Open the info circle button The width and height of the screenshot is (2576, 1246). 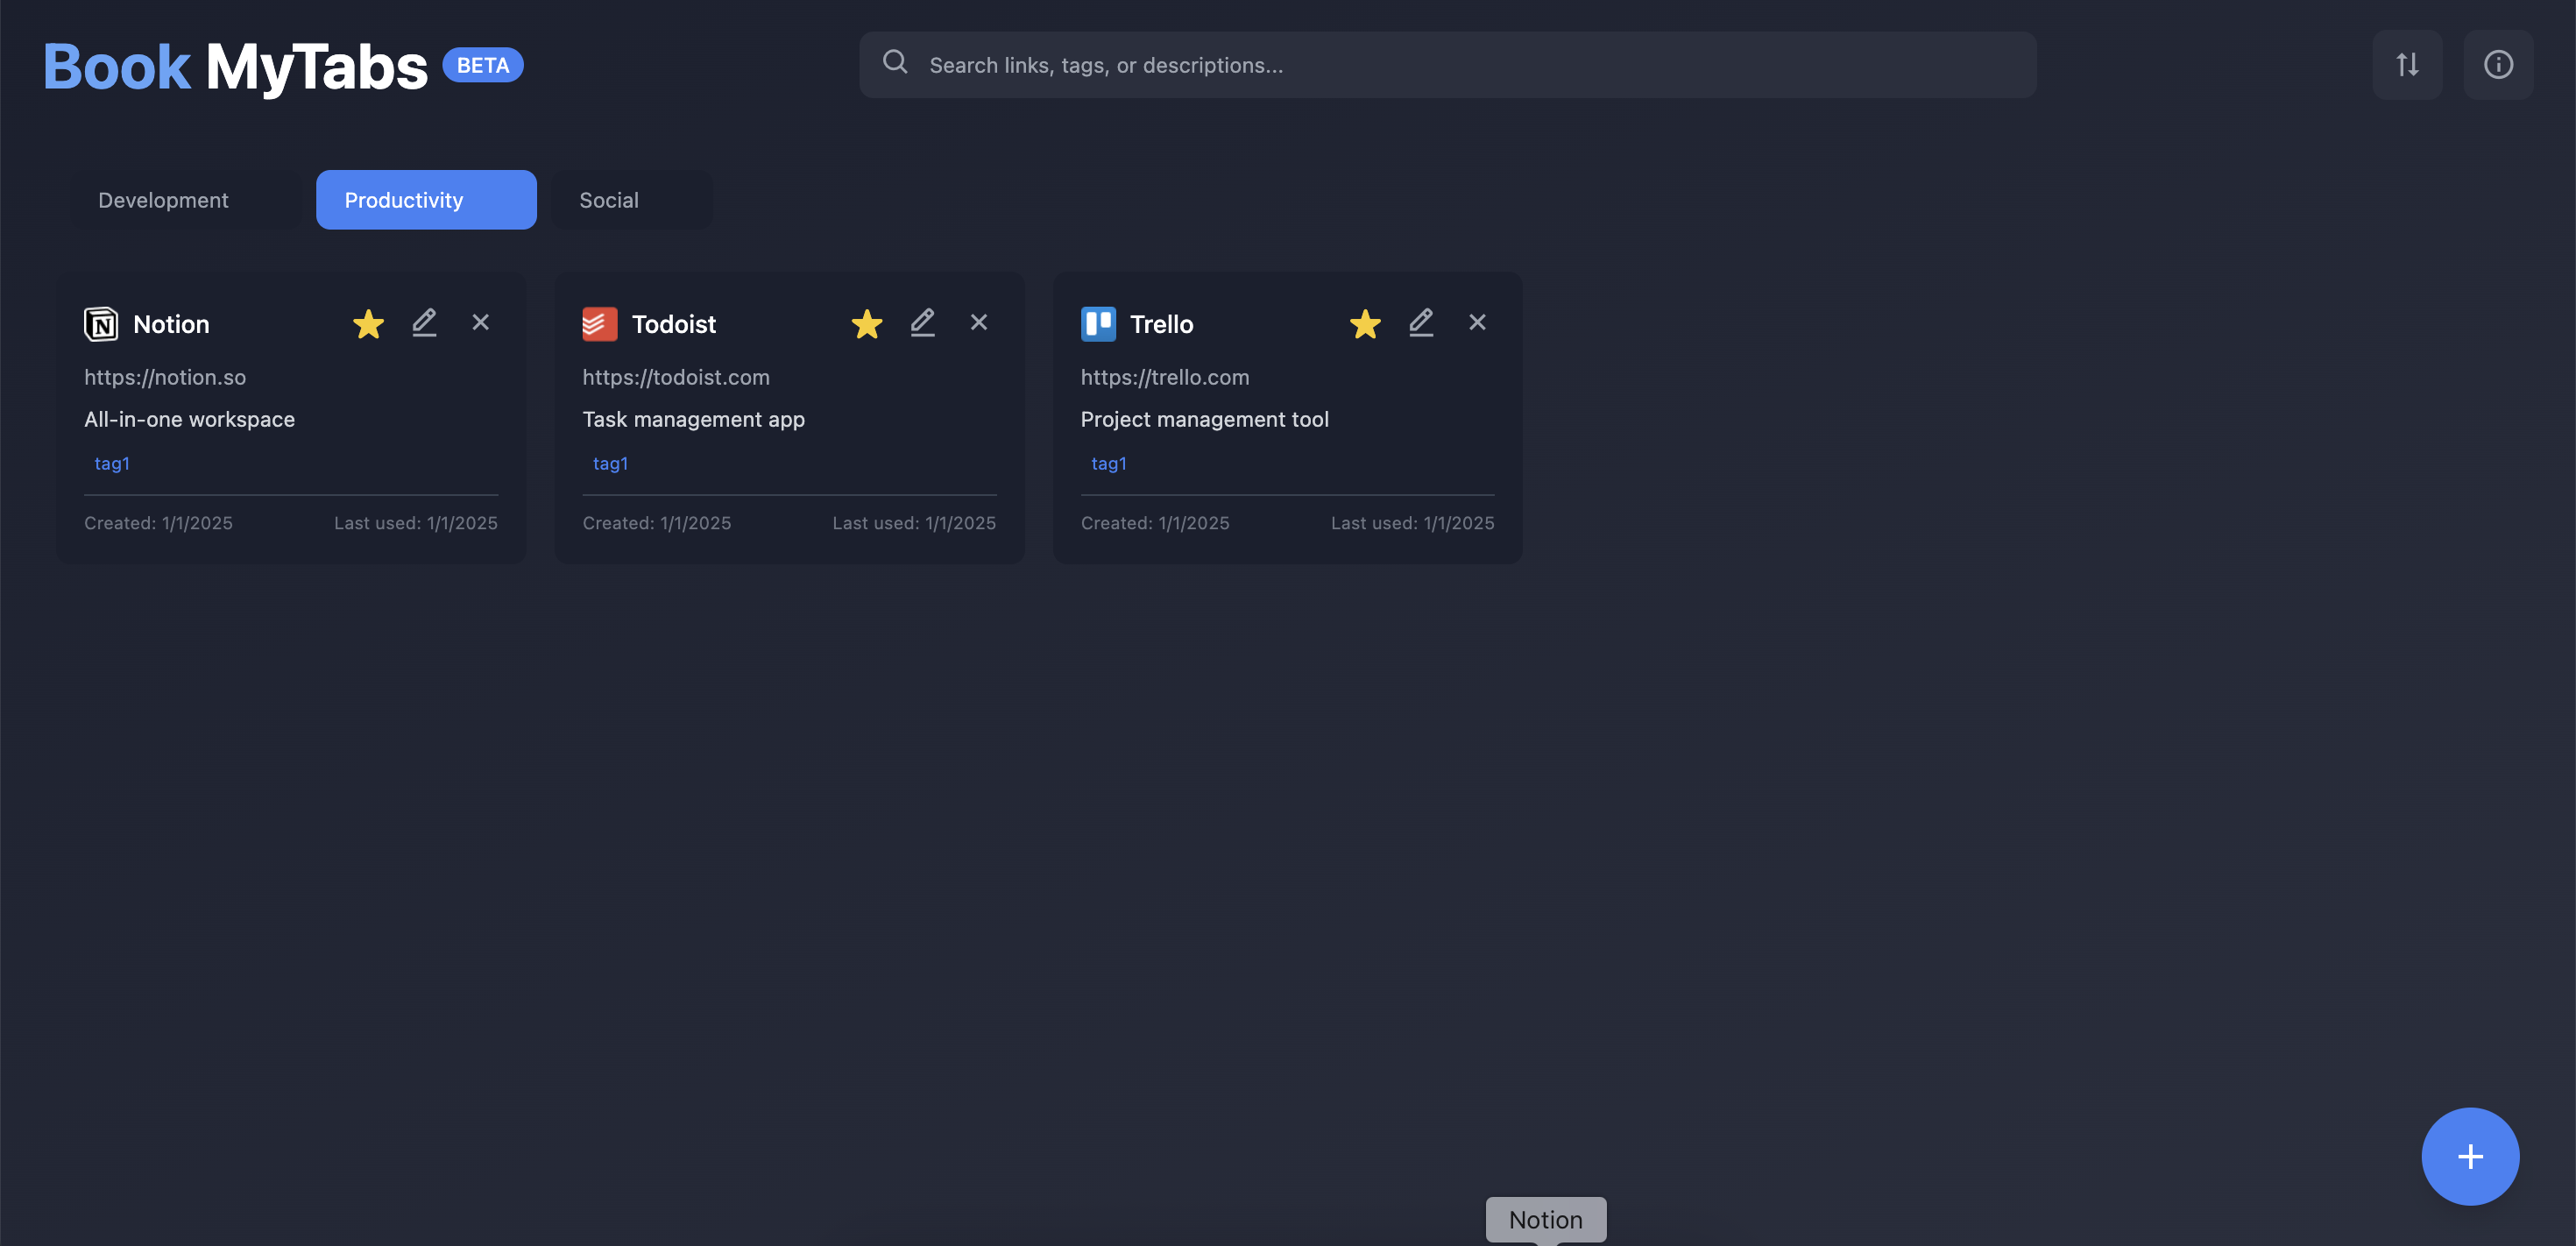[2498, 65]
